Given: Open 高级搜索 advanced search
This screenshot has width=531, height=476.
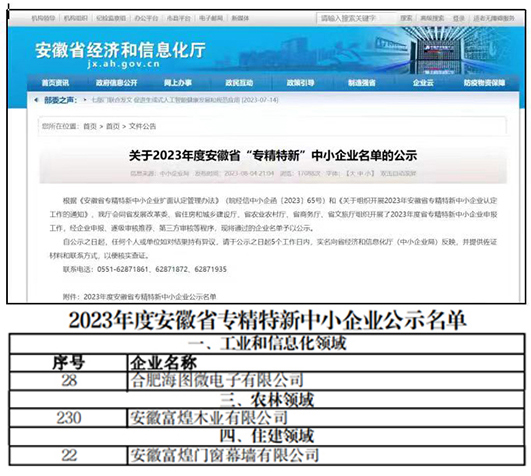Looking at the screenshot, I should [x=432, y=18].
